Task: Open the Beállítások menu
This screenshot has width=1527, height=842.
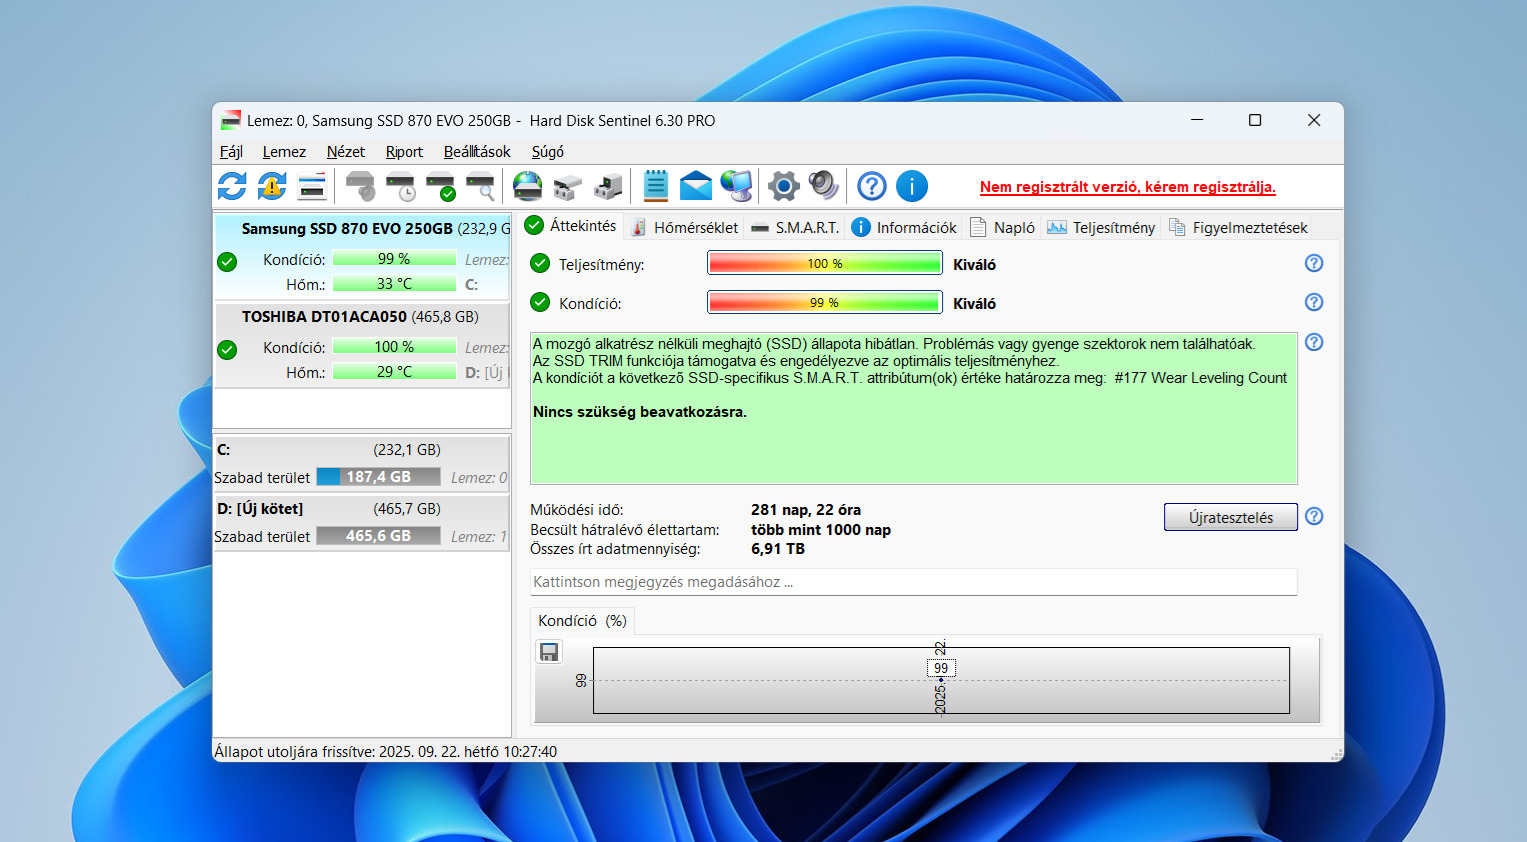Action: coord(477,152)
